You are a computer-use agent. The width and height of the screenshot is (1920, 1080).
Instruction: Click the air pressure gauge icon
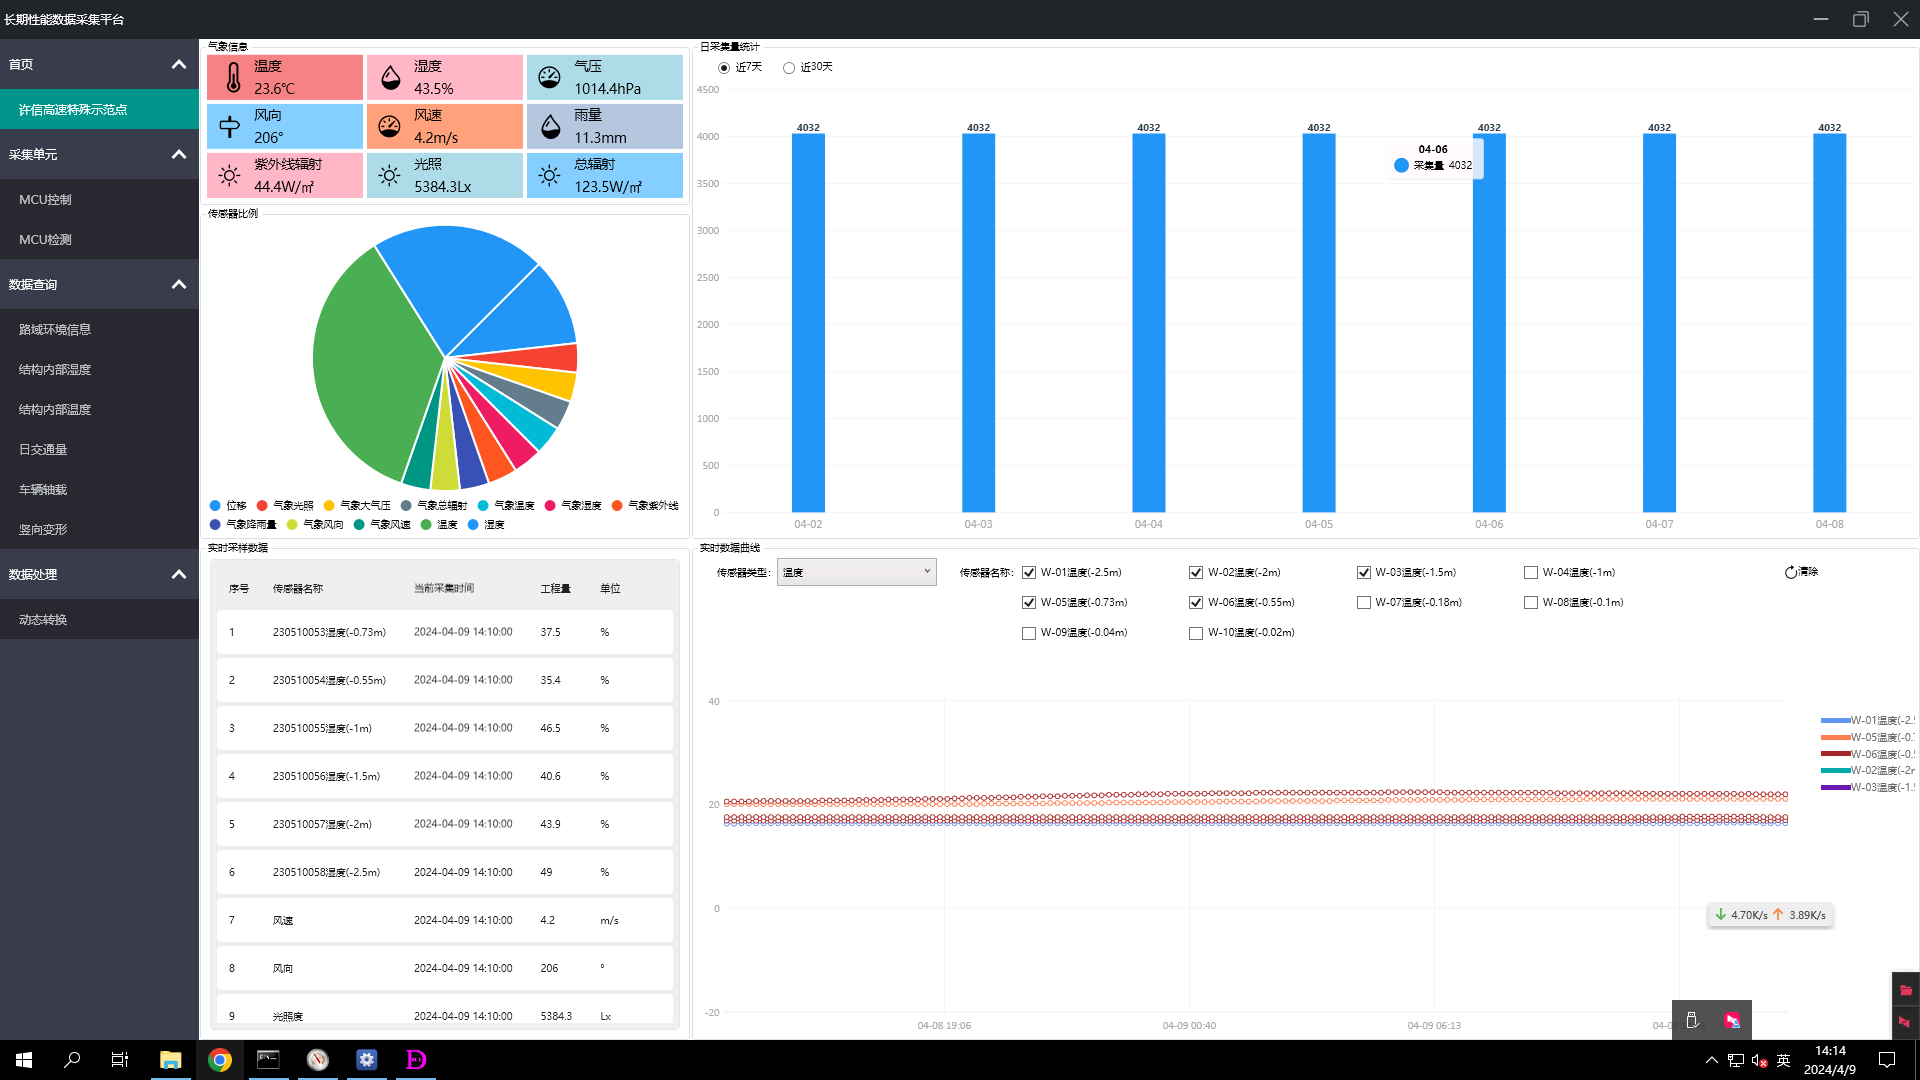pyautogui.click(x=550, y=77)
